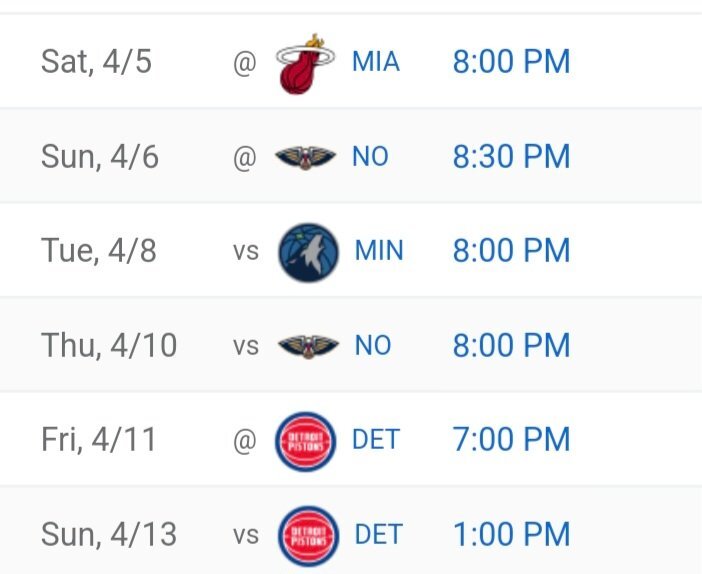
Task: Open the MIA team link
Action: [x=376, y=62]
